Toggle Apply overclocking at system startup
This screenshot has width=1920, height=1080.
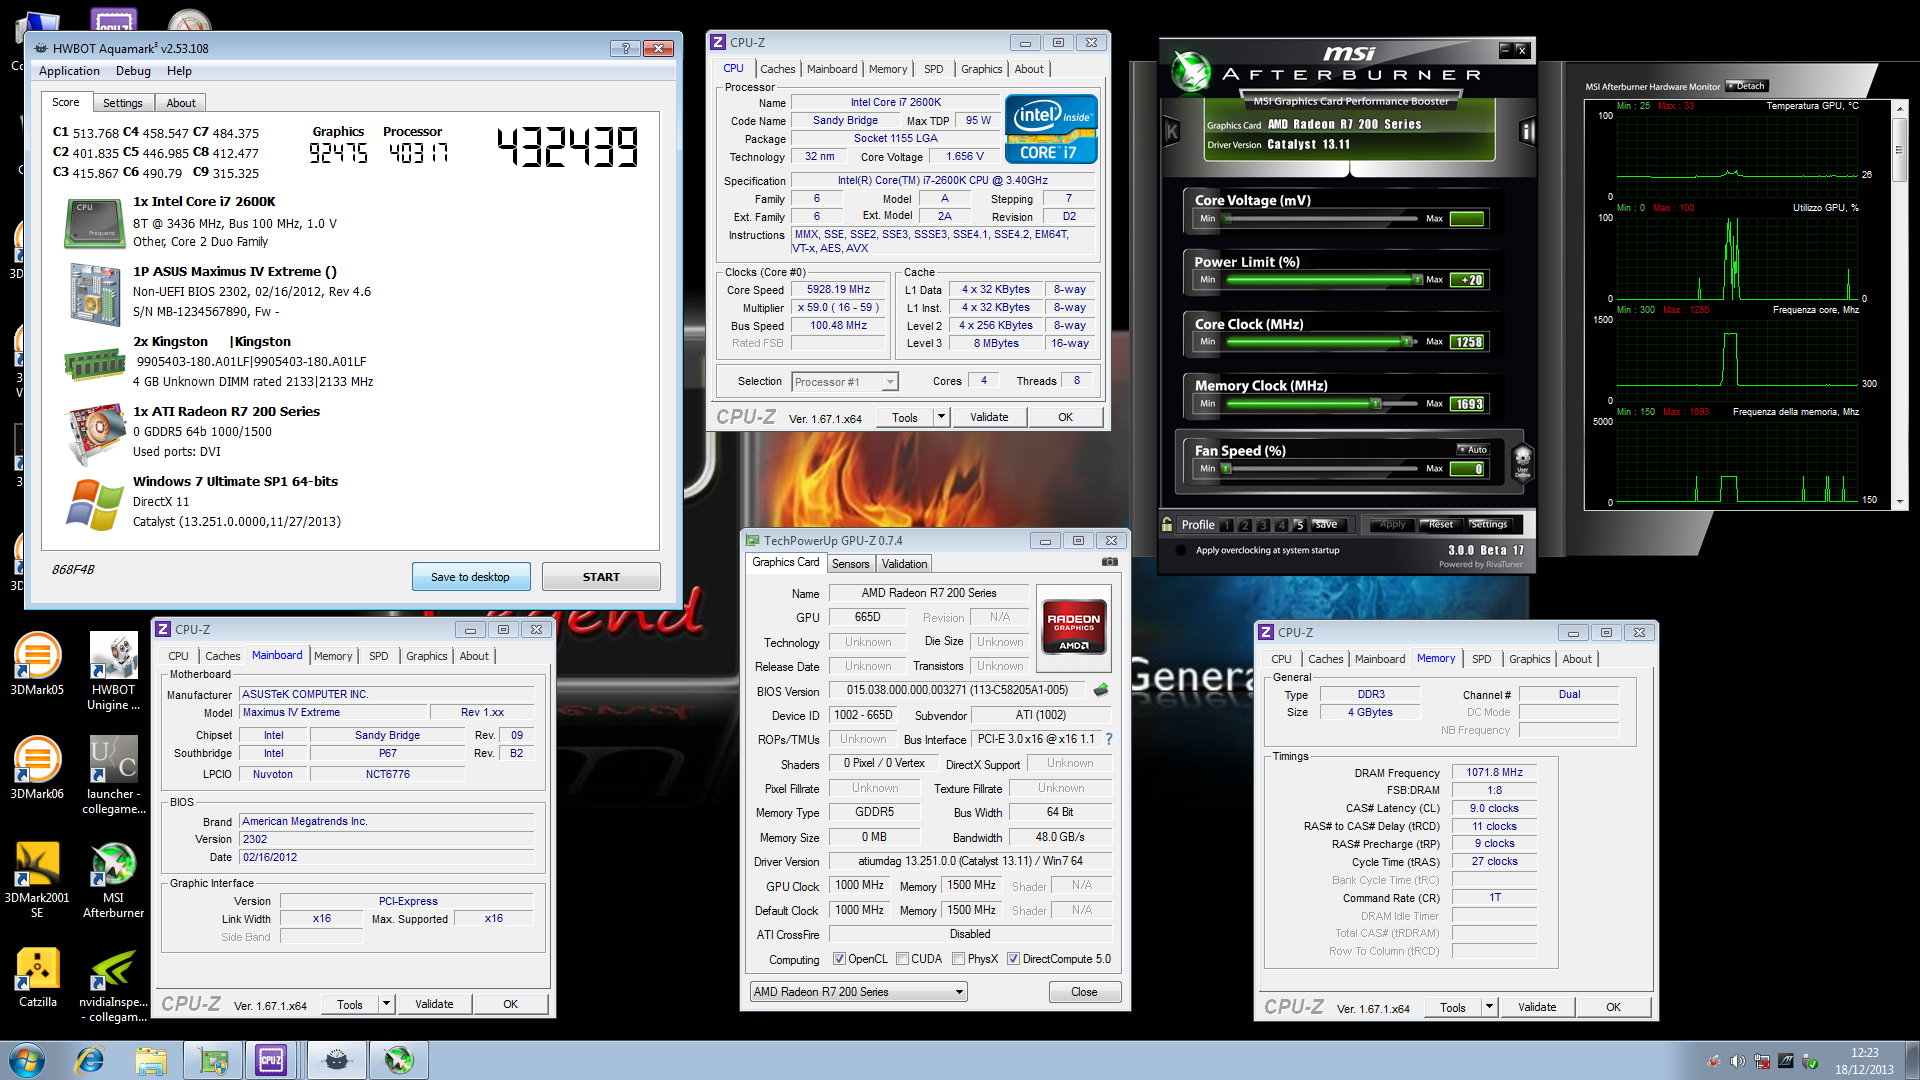click(1181, 550)
